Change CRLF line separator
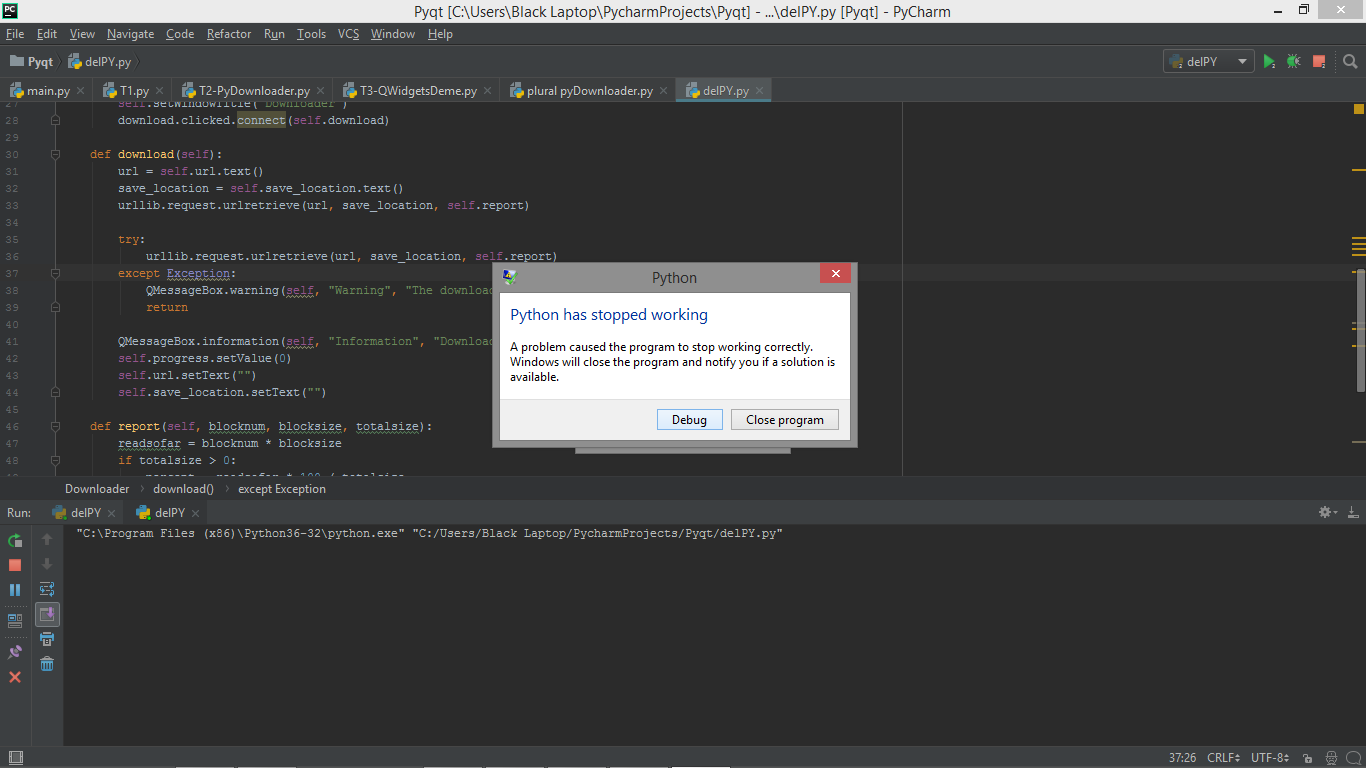Viewport: 1366px width, 768px height. click(x=1224, y=758)
